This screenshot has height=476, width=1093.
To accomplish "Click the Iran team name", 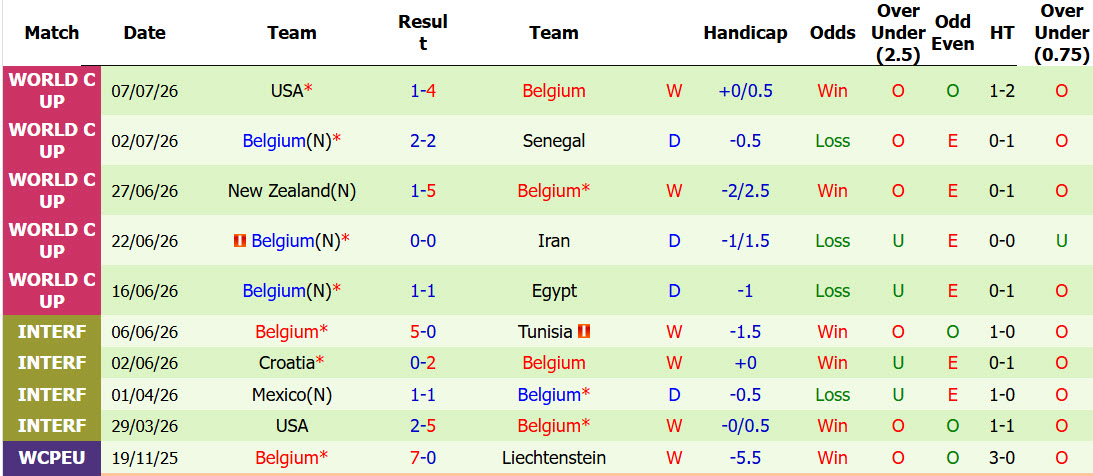I will coord(554,241).
